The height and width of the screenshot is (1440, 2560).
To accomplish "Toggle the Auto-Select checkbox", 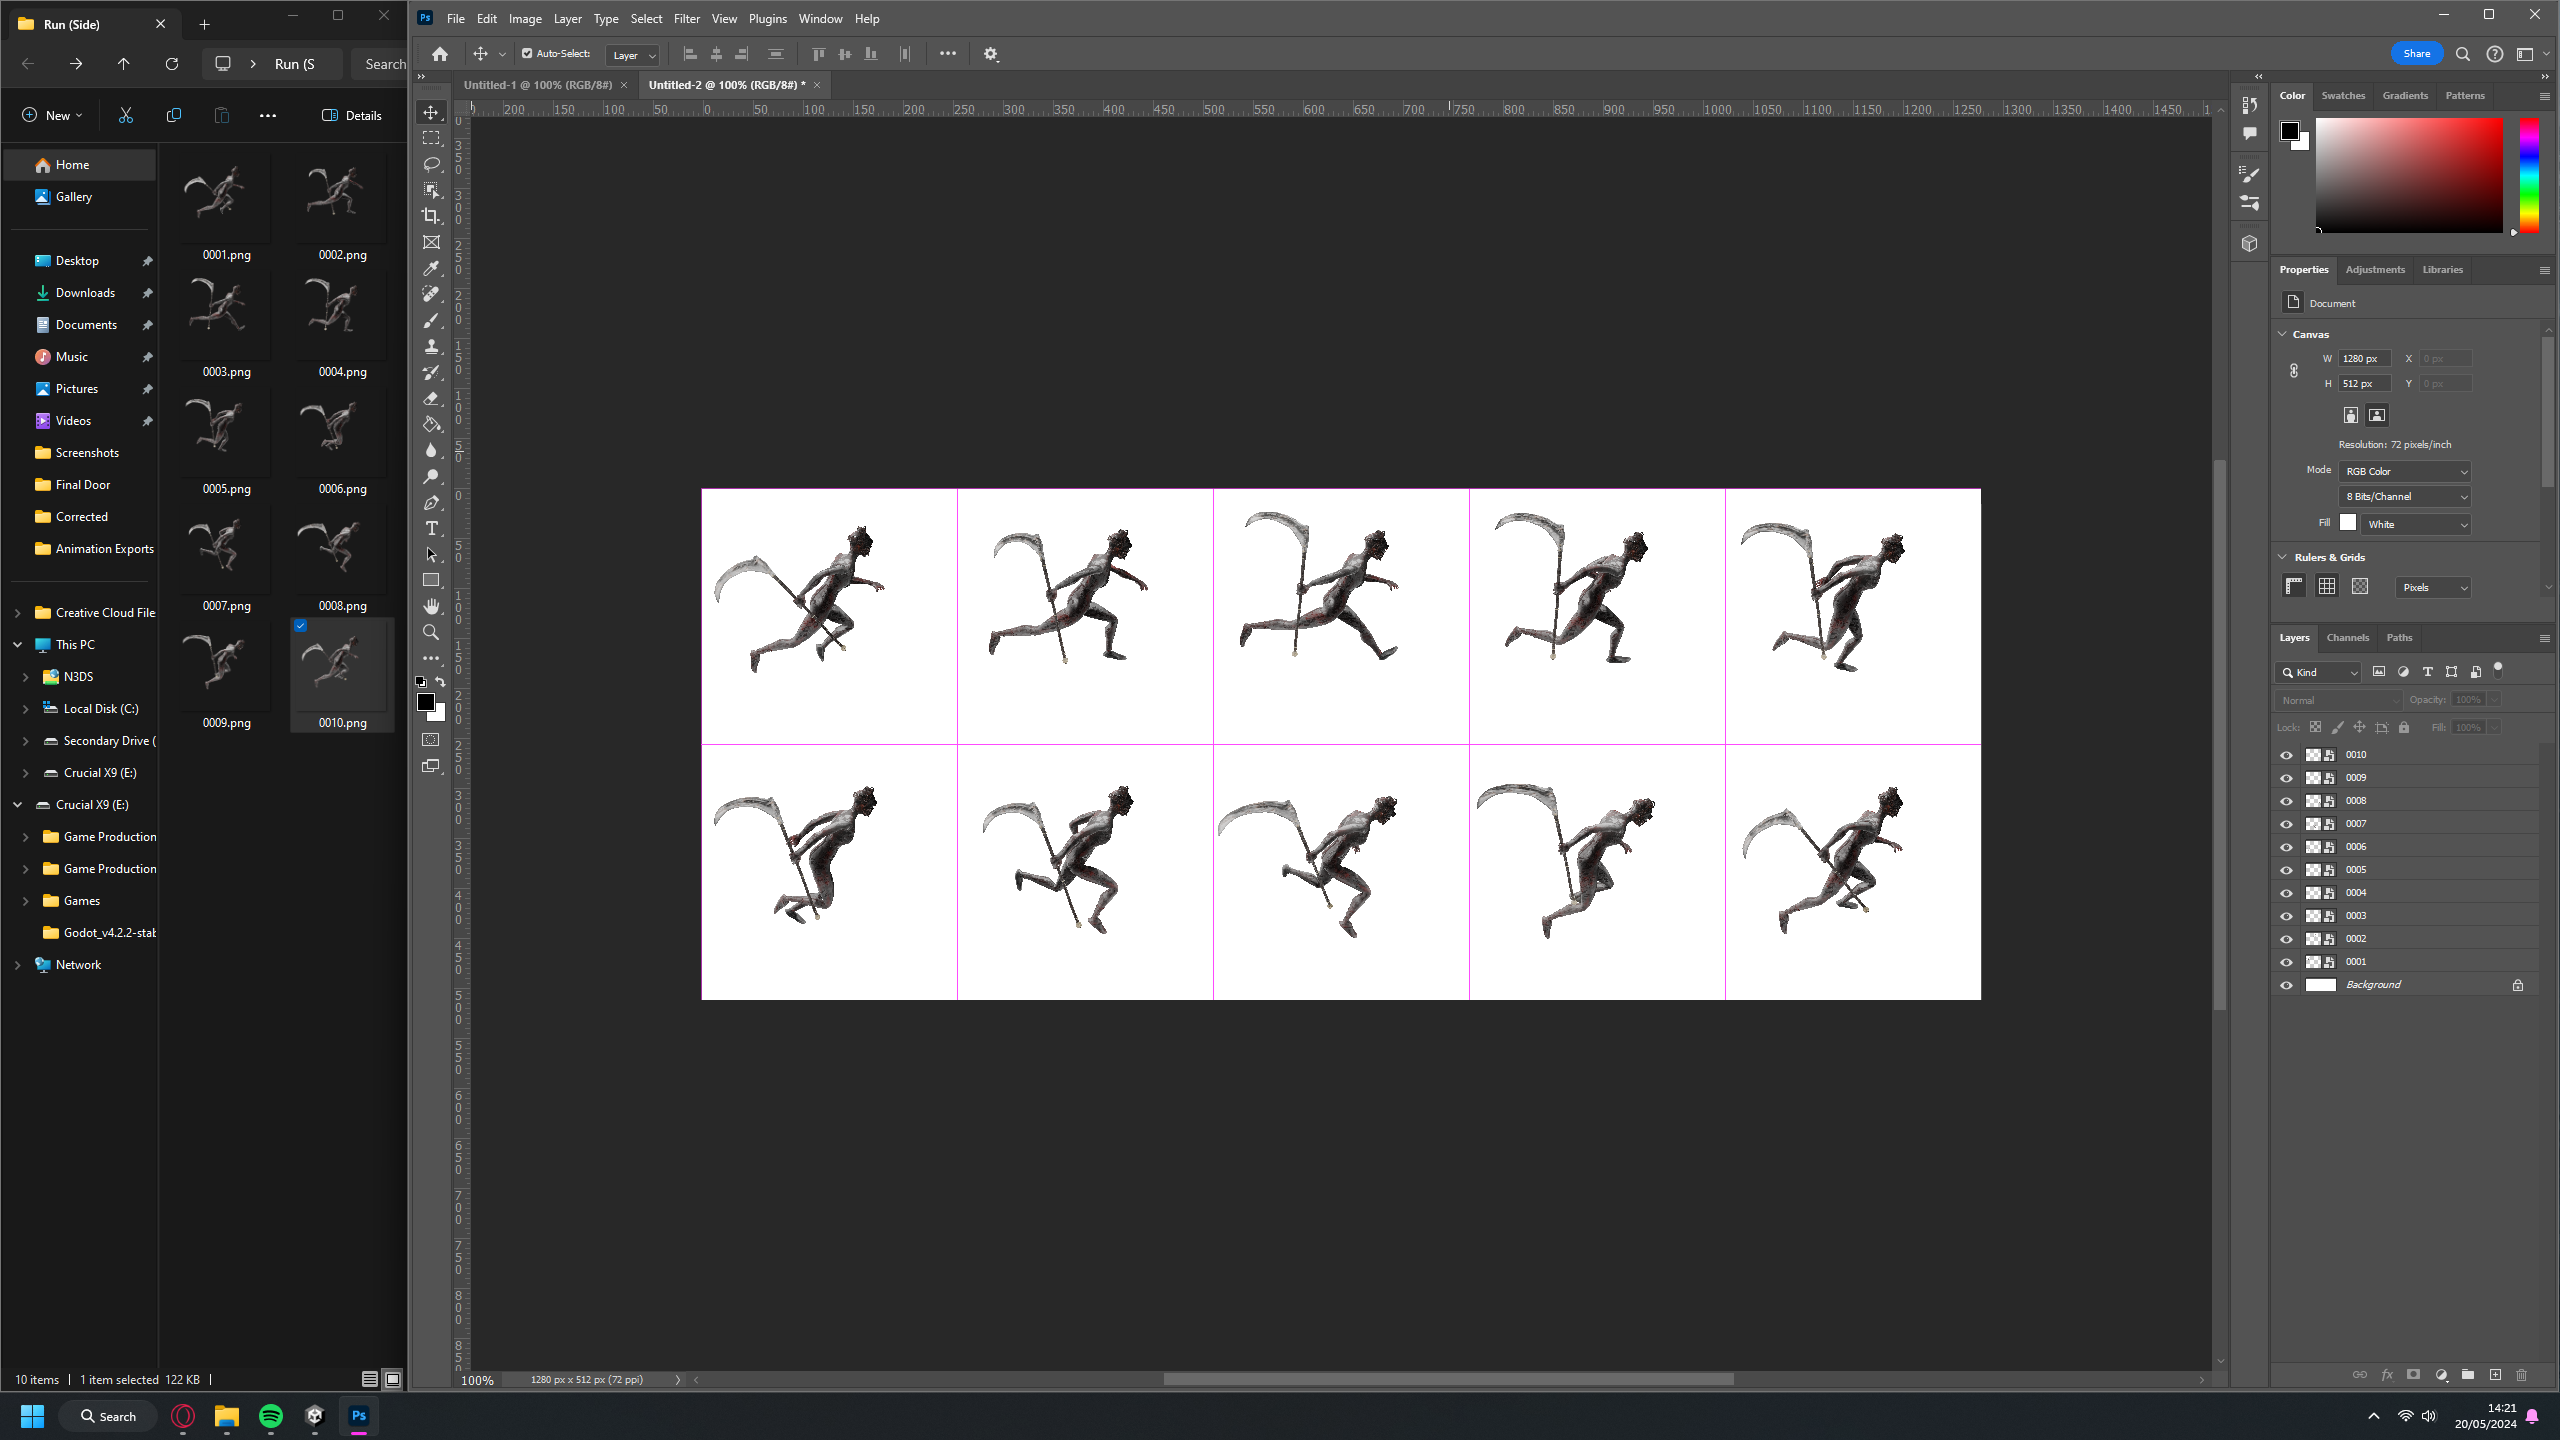I will point(527,54).
